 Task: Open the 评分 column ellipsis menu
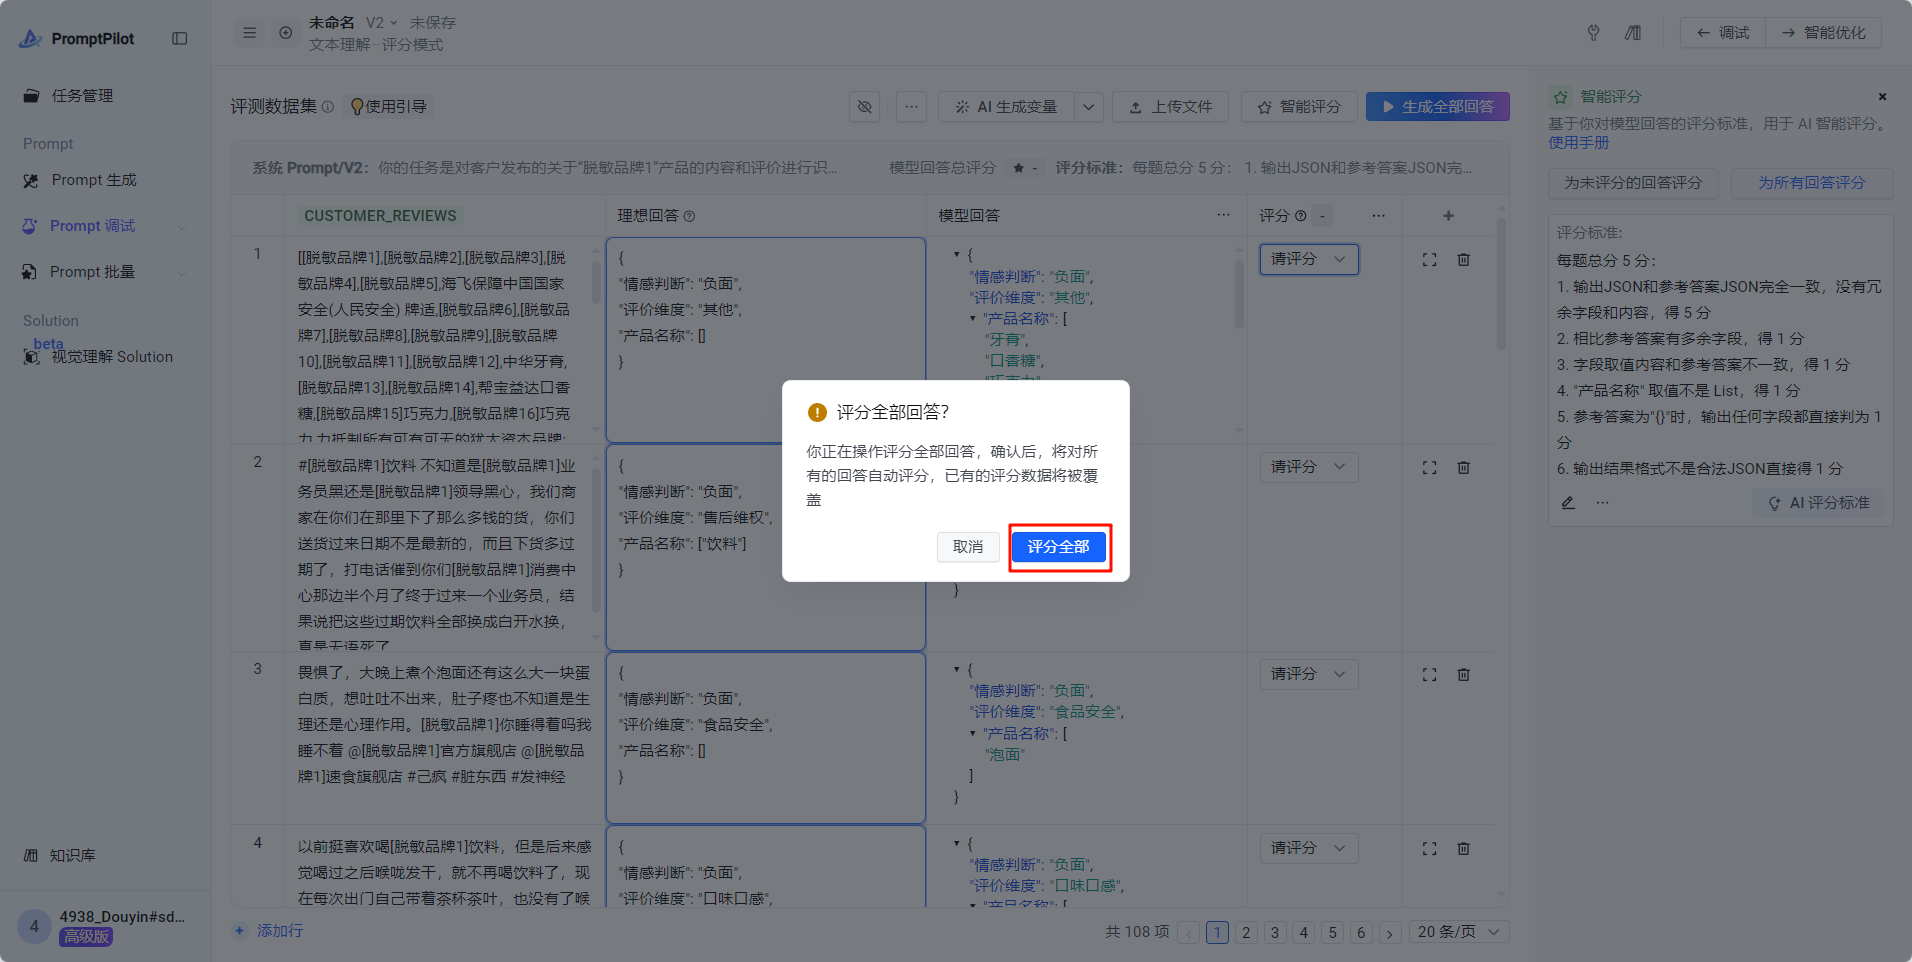click(x=1378, y=215)
